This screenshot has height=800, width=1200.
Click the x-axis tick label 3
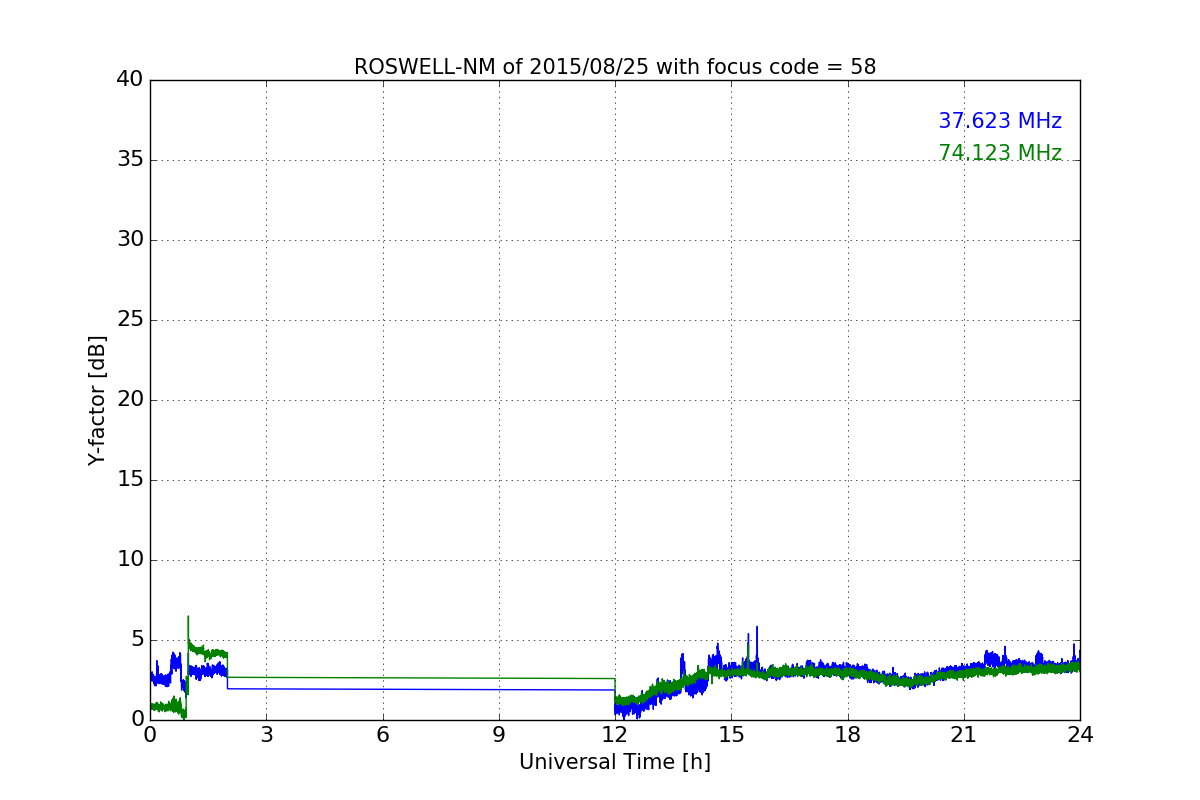pyautogui.click(x=266, y=734)
